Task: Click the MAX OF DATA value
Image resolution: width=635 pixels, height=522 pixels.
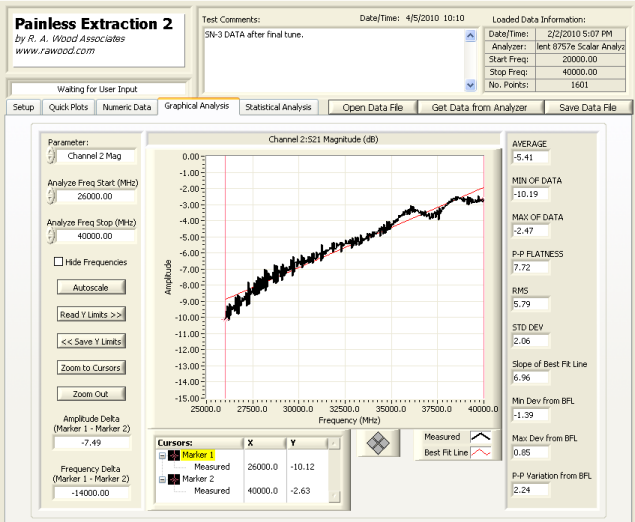Action: (531, 231)
